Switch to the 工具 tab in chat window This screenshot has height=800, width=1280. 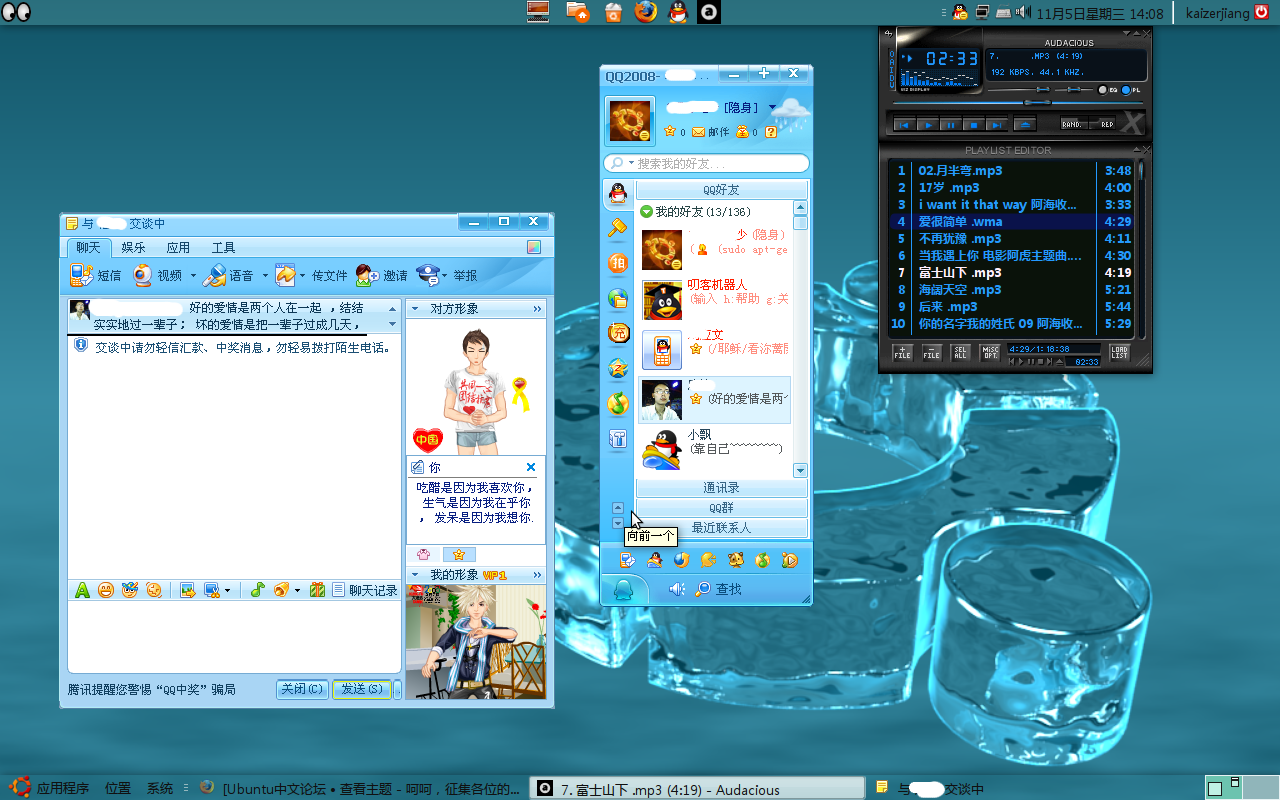tap(223, 248)
